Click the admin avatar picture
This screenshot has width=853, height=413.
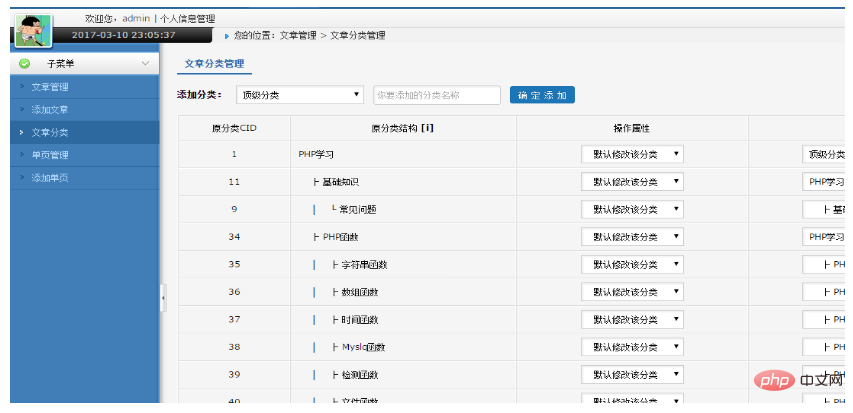tap(33, 30)
